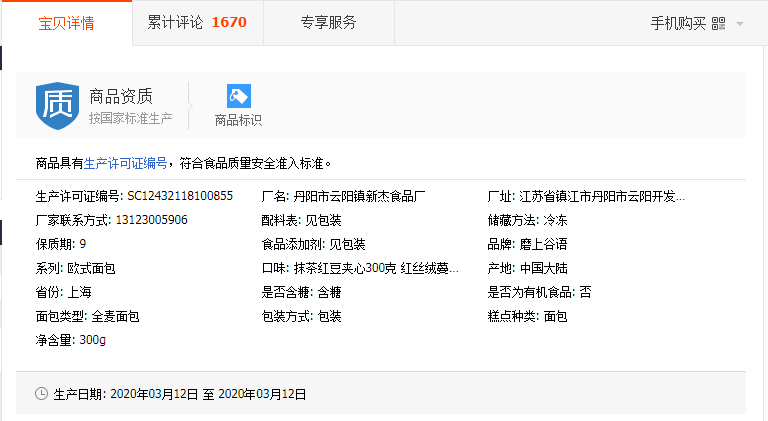Expand the 手机购买 dropdown arrow

740,23
